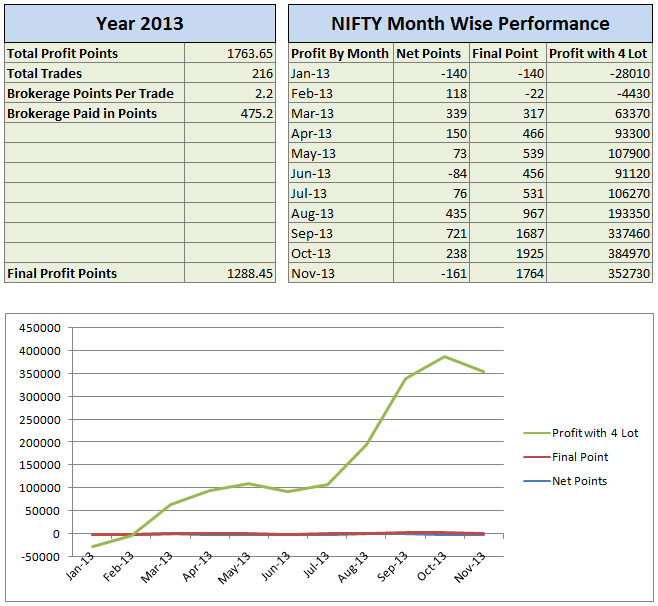
Task: Click the Profit By Month column header
Action: click(x=340, y=54)
